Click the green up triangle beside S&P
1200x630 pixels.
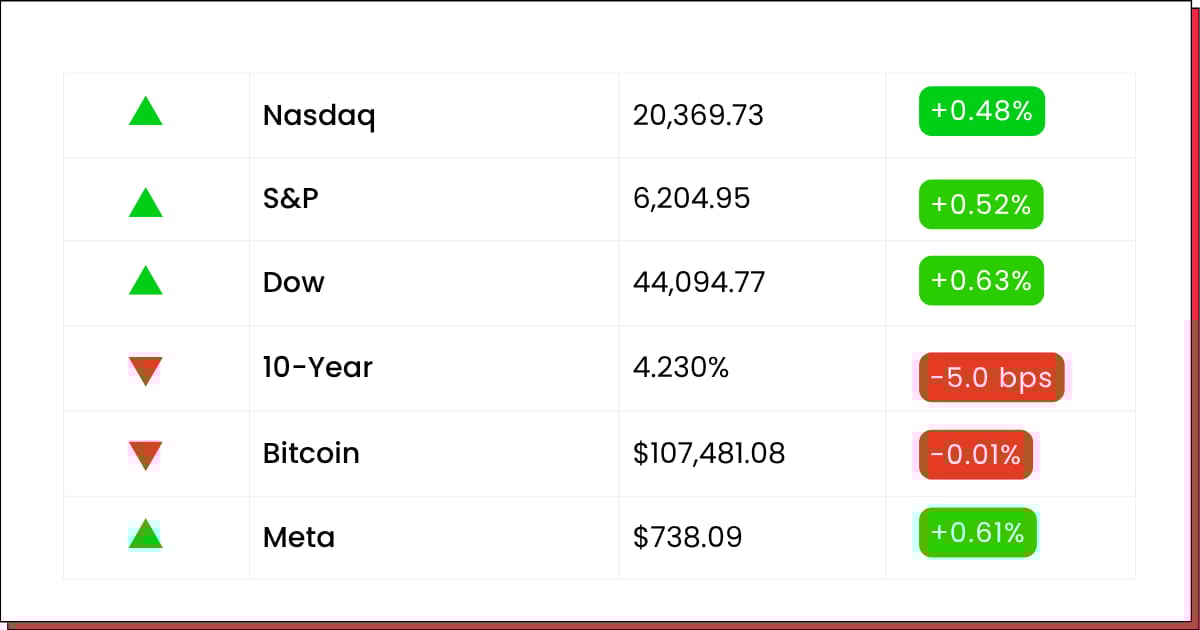145,203
